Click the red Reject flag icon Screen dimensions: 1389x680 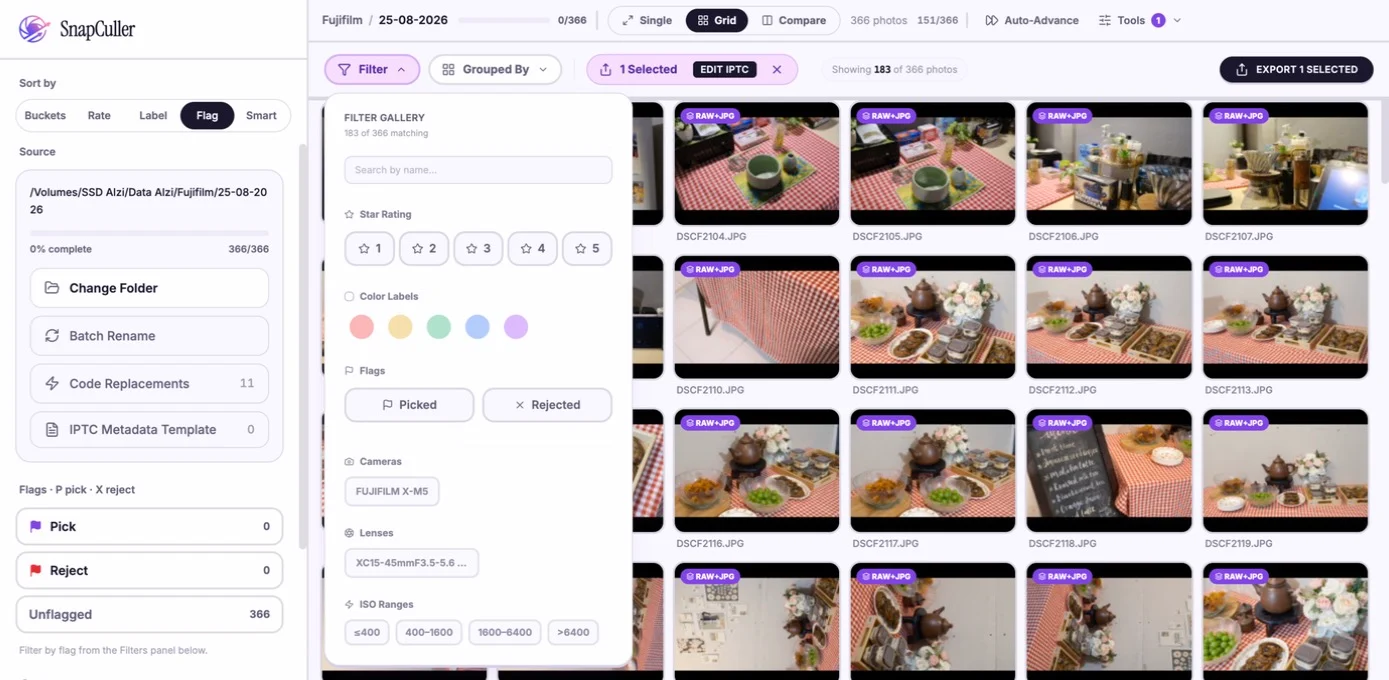(x=36, y=570)
